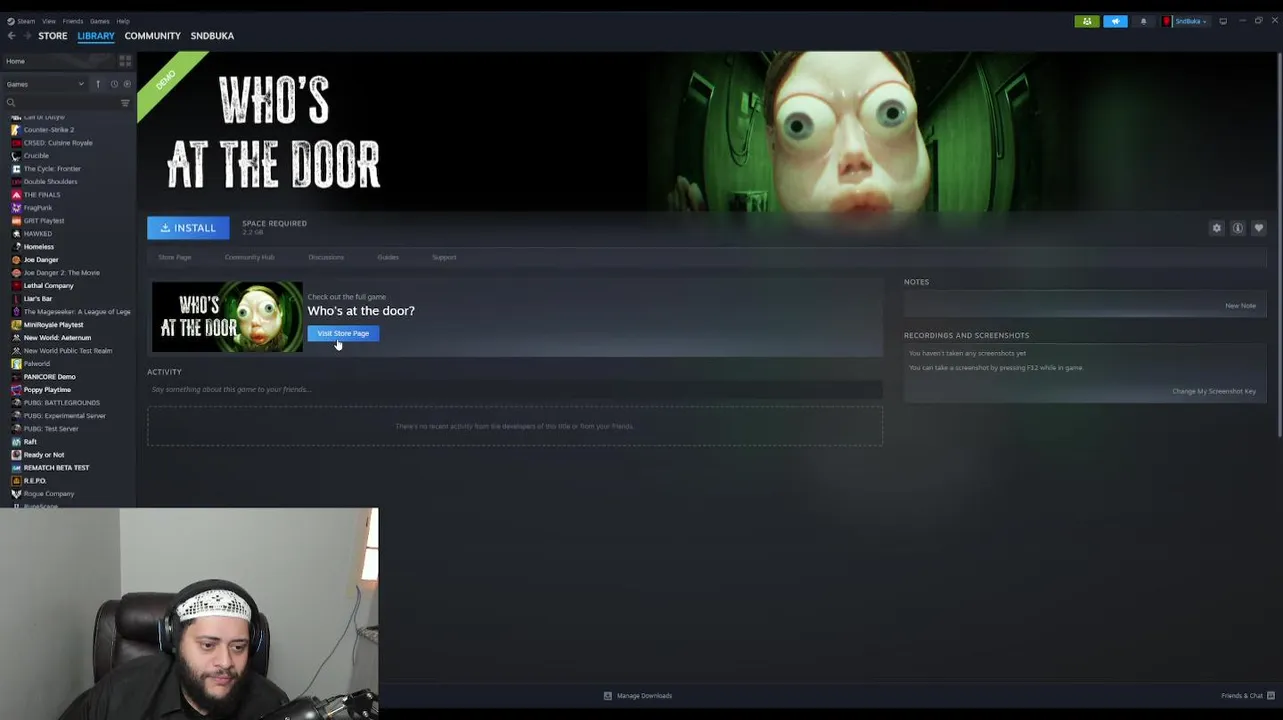Viewport: 1283px width, 720px height.
Task: Toggle the library sort arrow icon
Action: coord(97,84)
